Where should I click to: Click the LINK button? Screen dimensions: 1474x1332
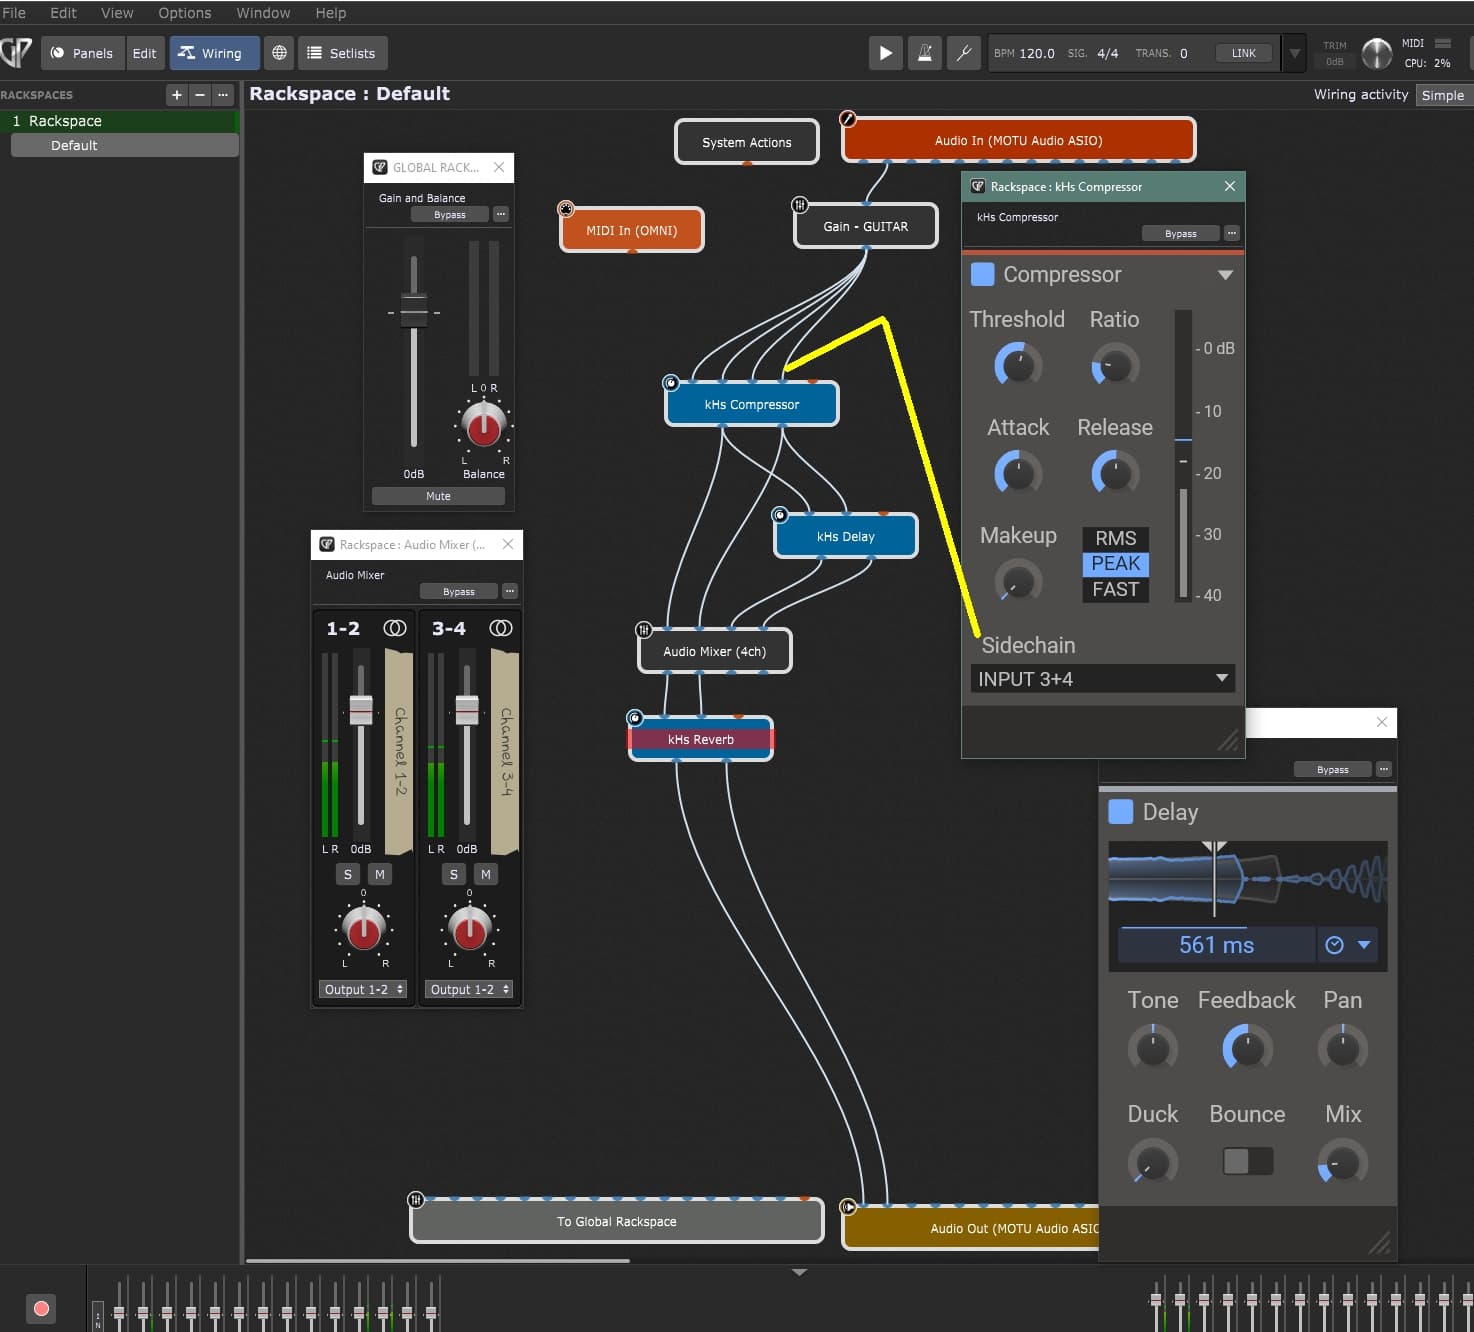pos(1244,53)
